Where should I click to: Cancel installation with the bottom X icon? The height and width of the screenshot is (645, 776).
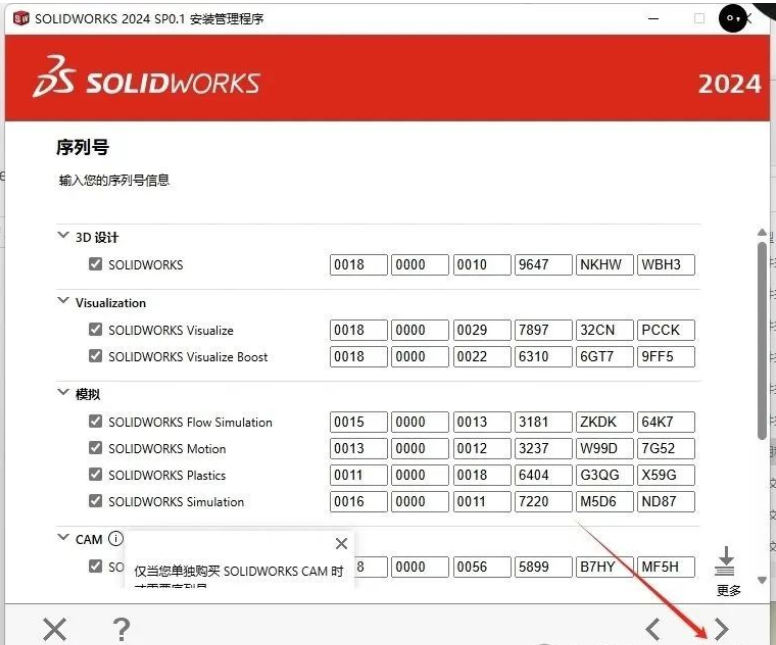(54, 630)
